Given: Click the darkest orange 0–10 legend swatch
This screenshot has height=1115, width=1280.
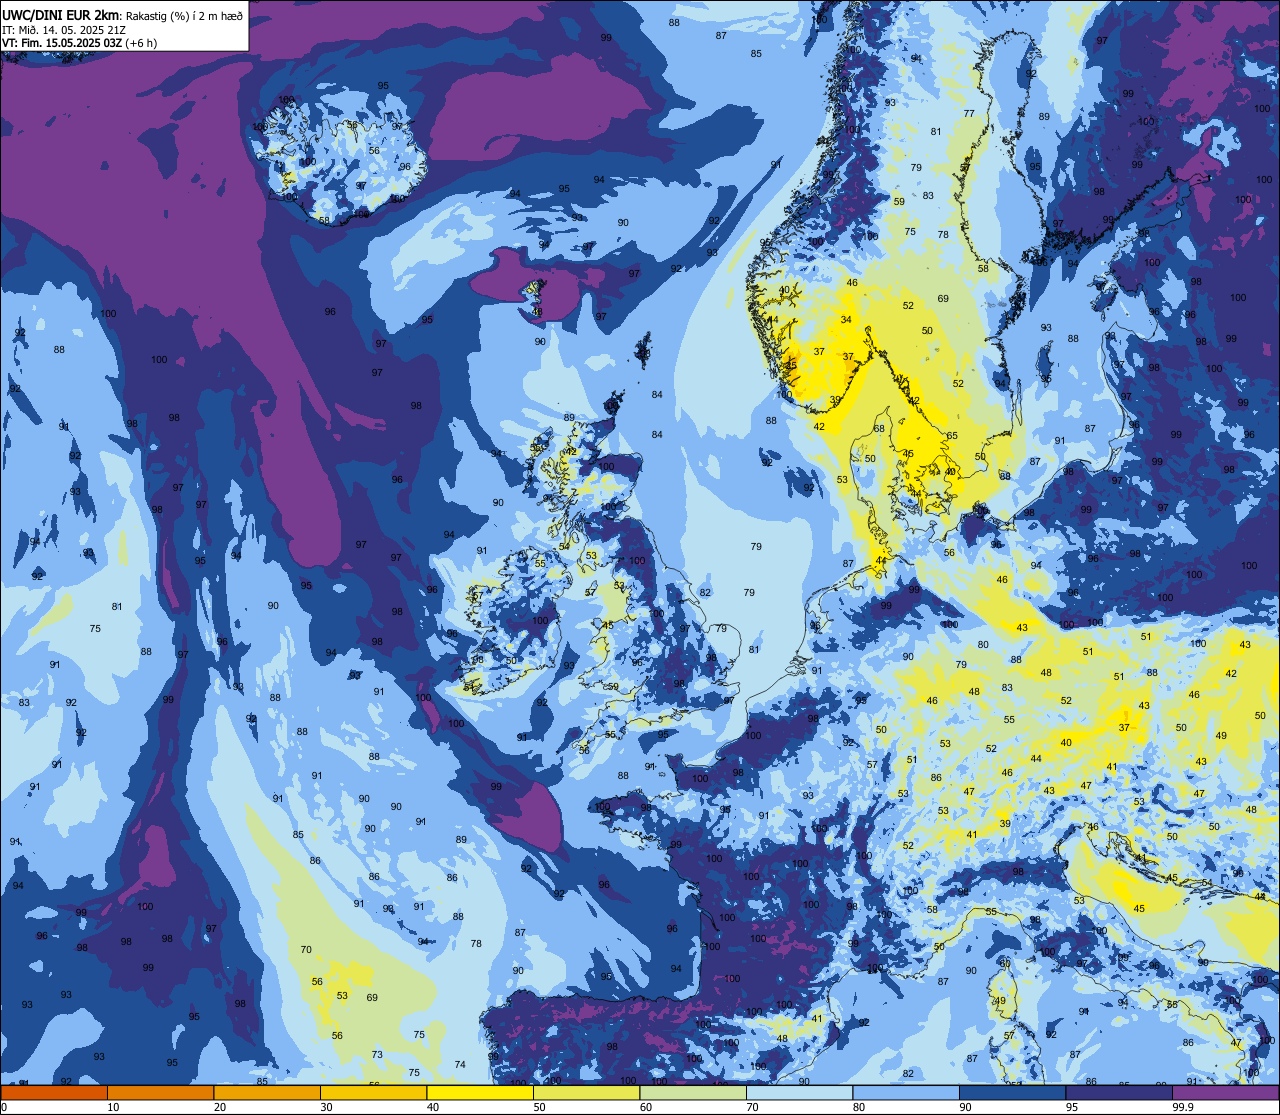Looking at the screenshot, I should point(54,1092).
